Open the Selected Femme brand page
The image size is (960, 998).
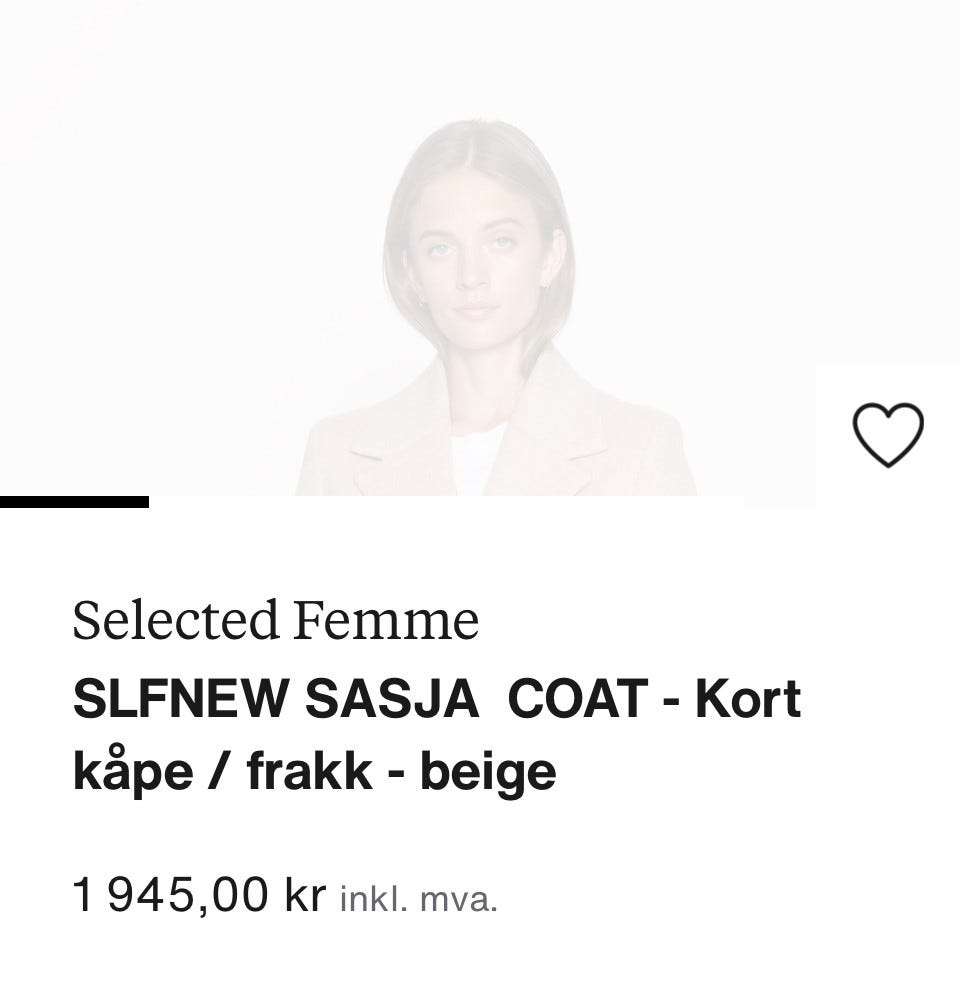[x=275, y=620]
